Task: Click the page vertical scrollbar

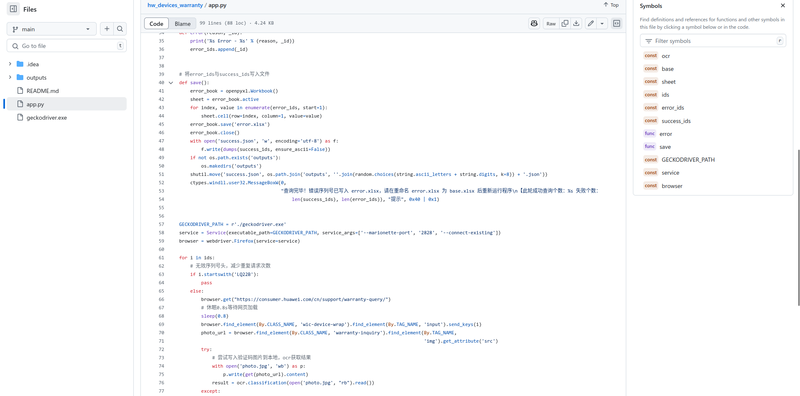Action: tap(798, 227)
